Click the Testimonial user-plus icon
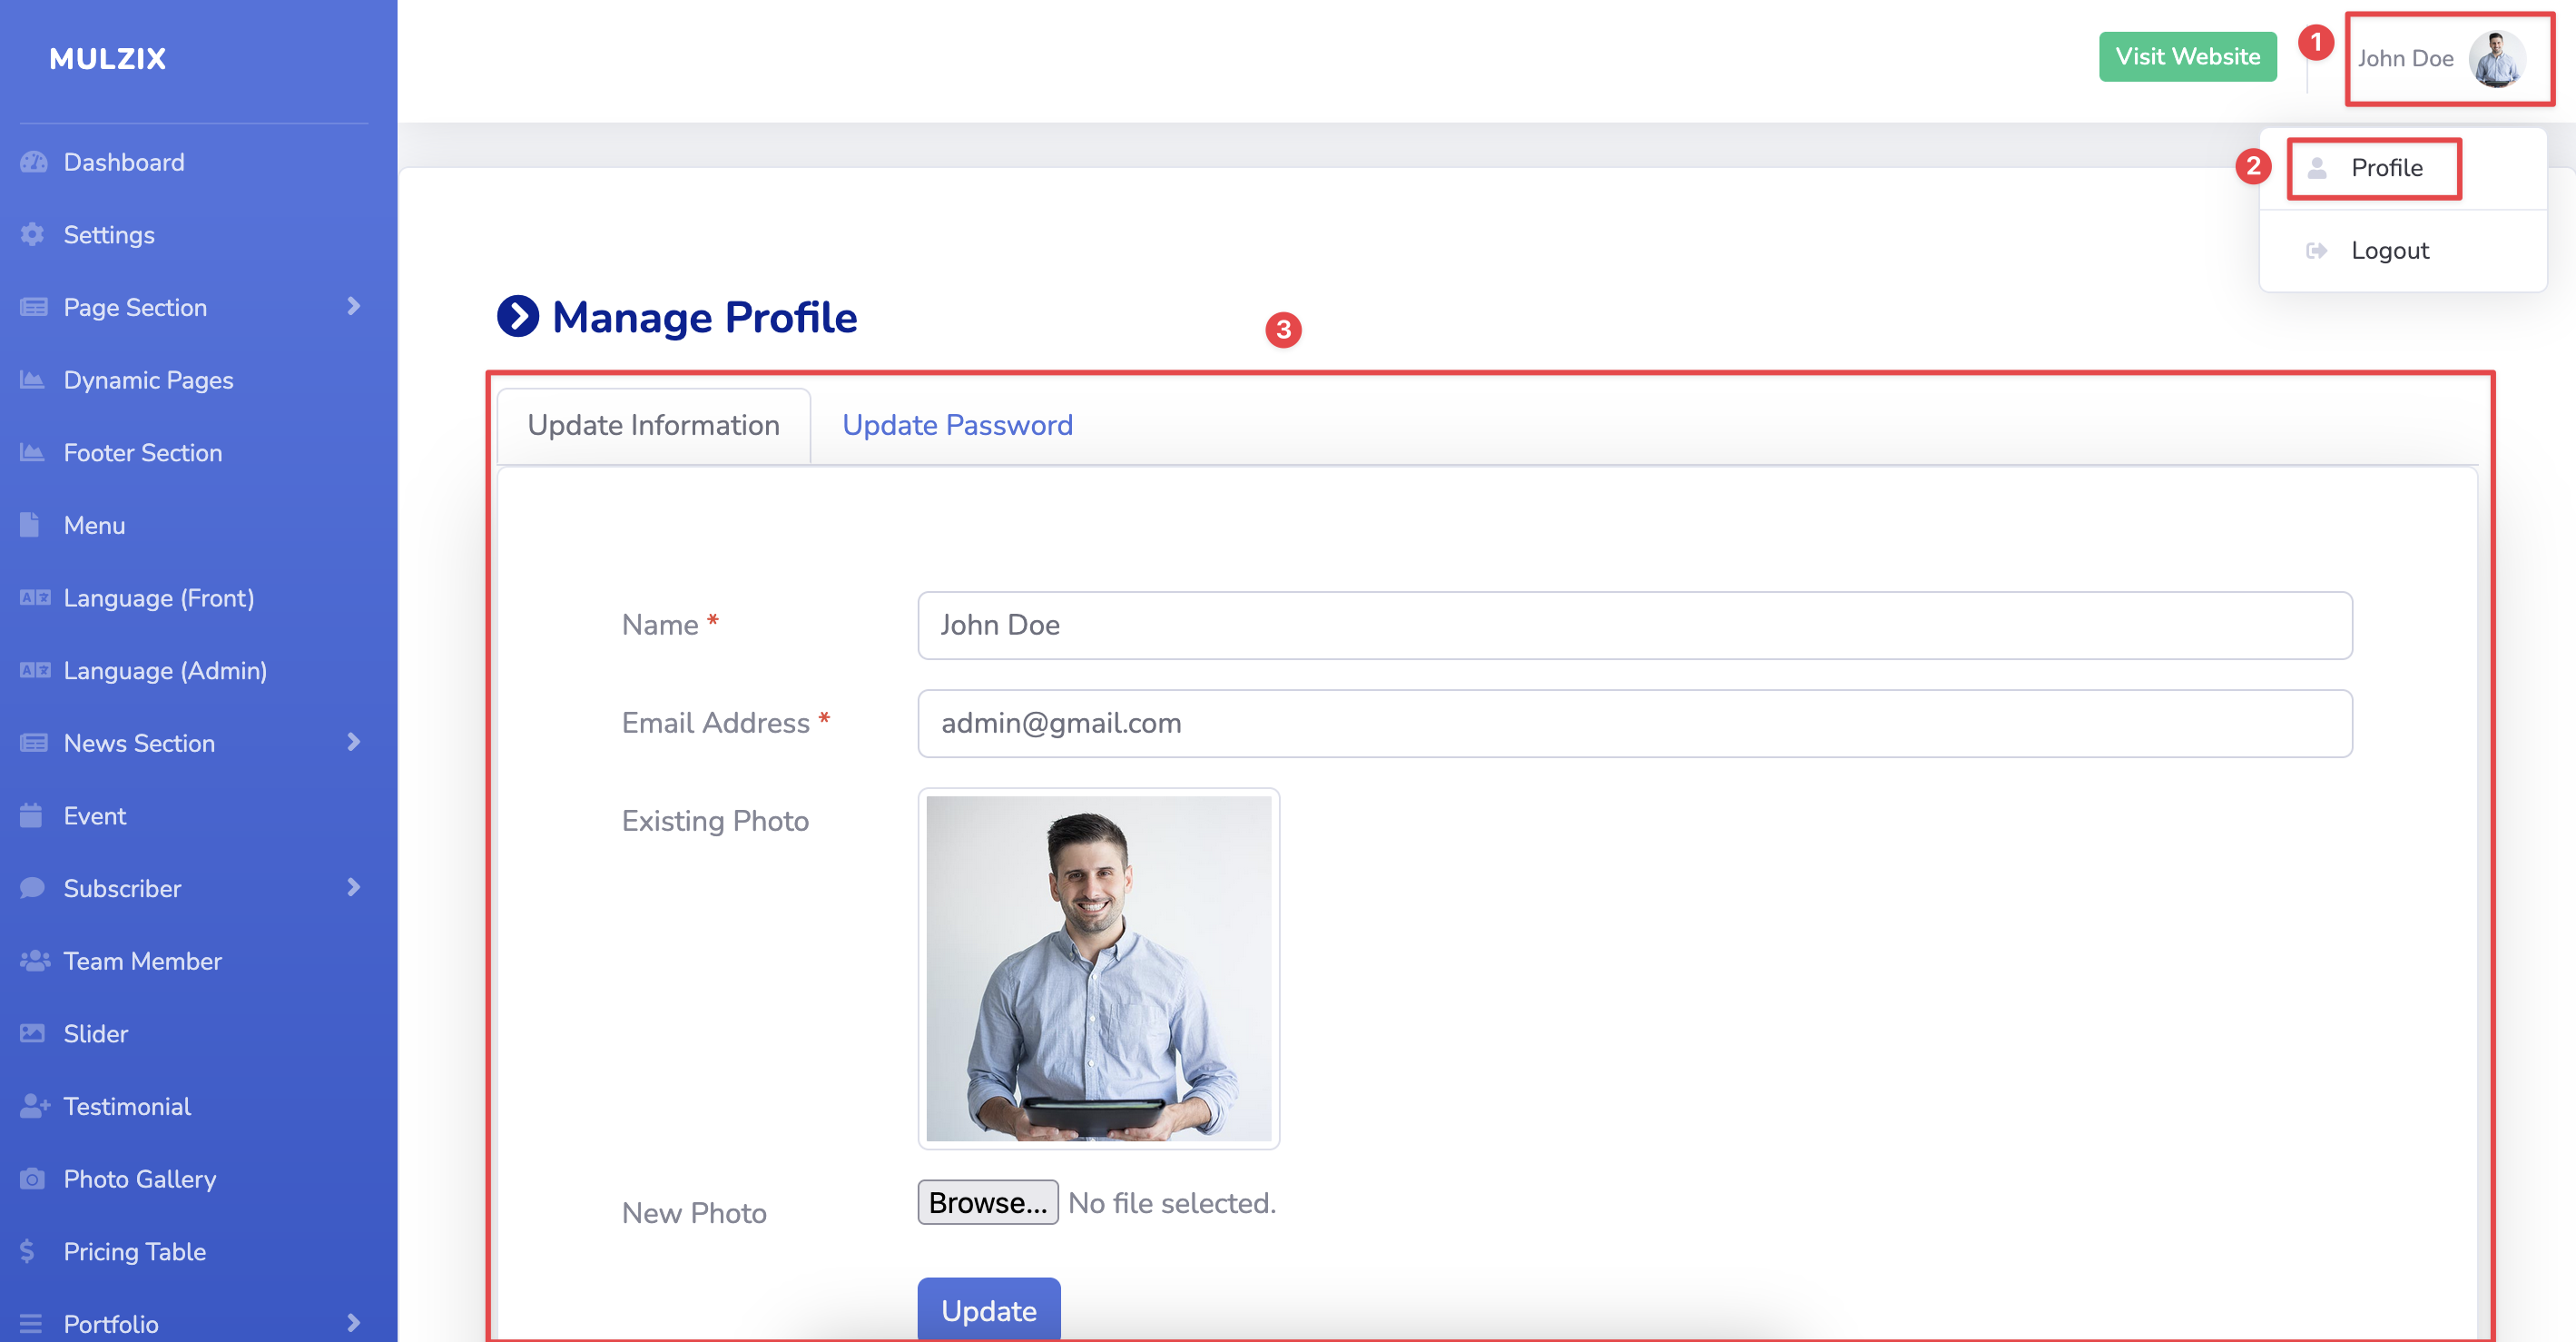 [x=35, y=1105]
